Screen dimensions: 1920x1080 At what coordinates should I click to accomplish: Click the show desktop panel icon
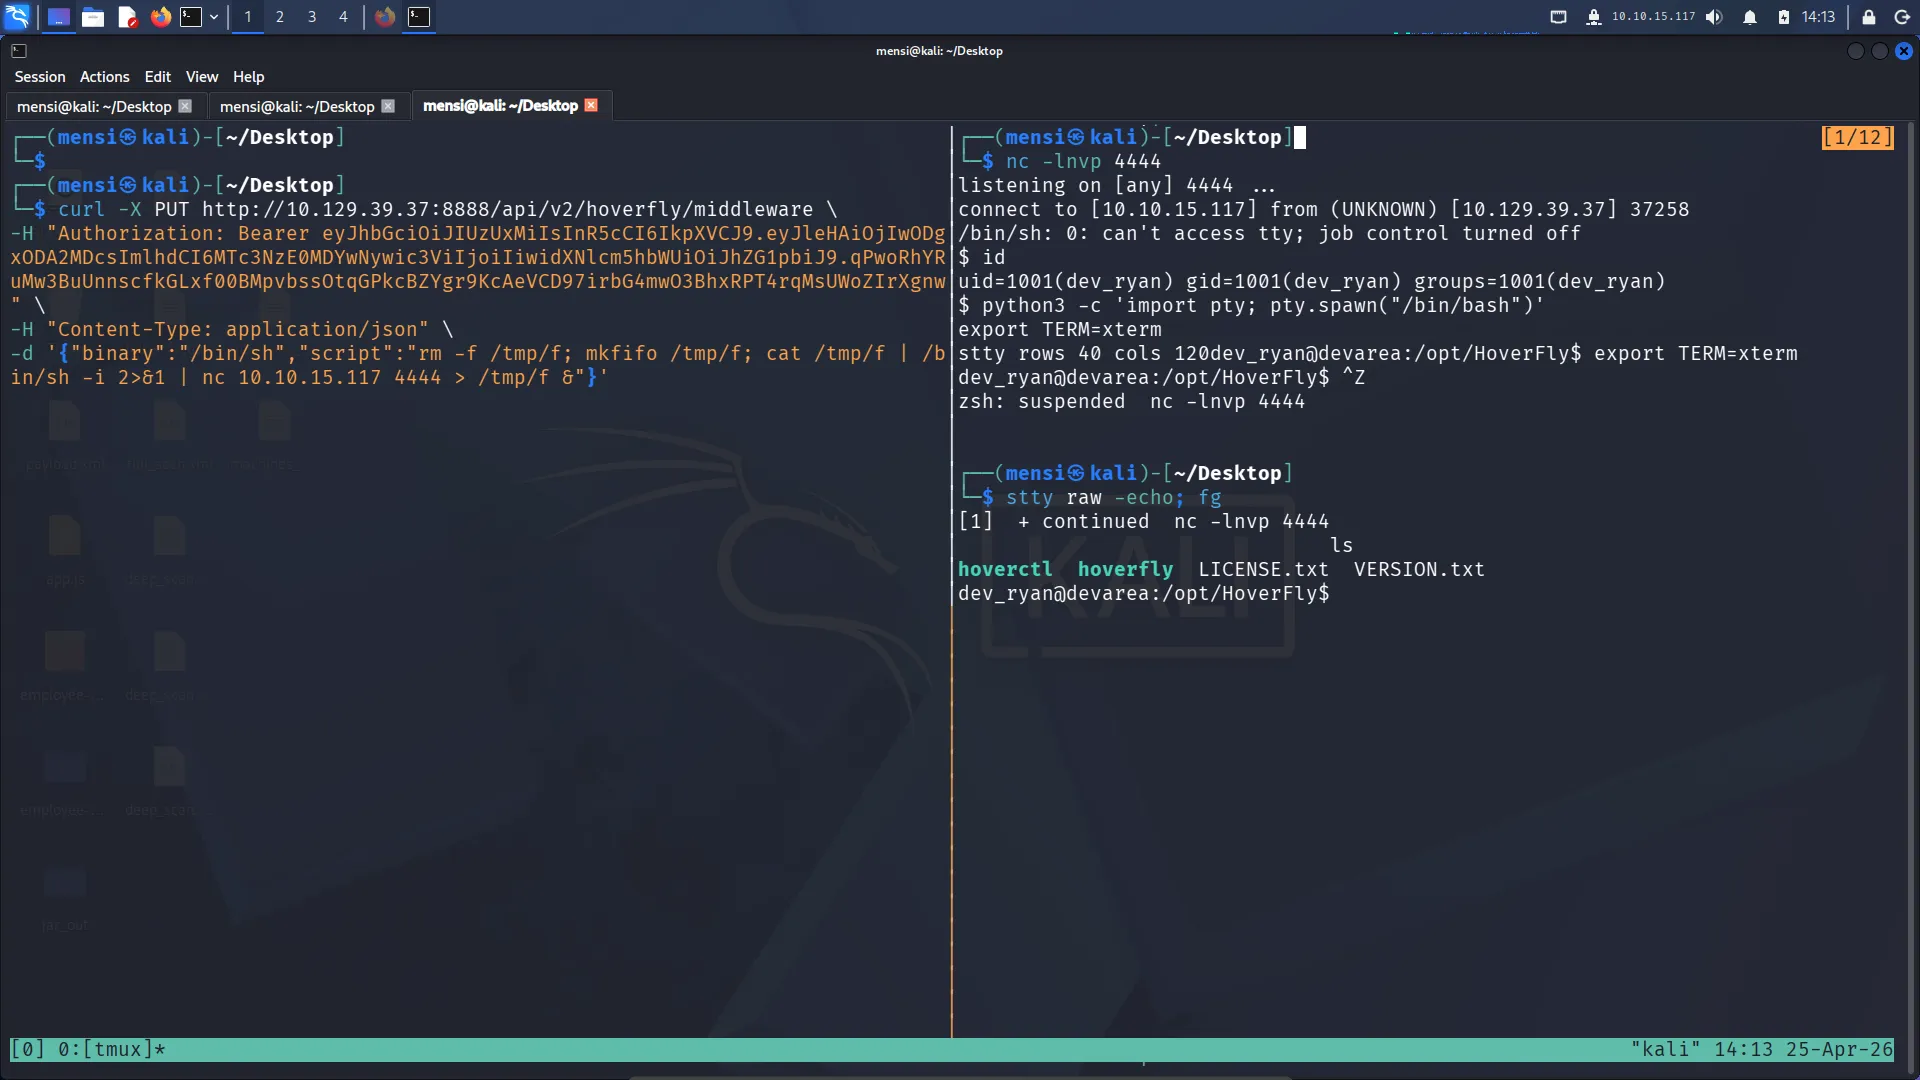click(59, 17)
